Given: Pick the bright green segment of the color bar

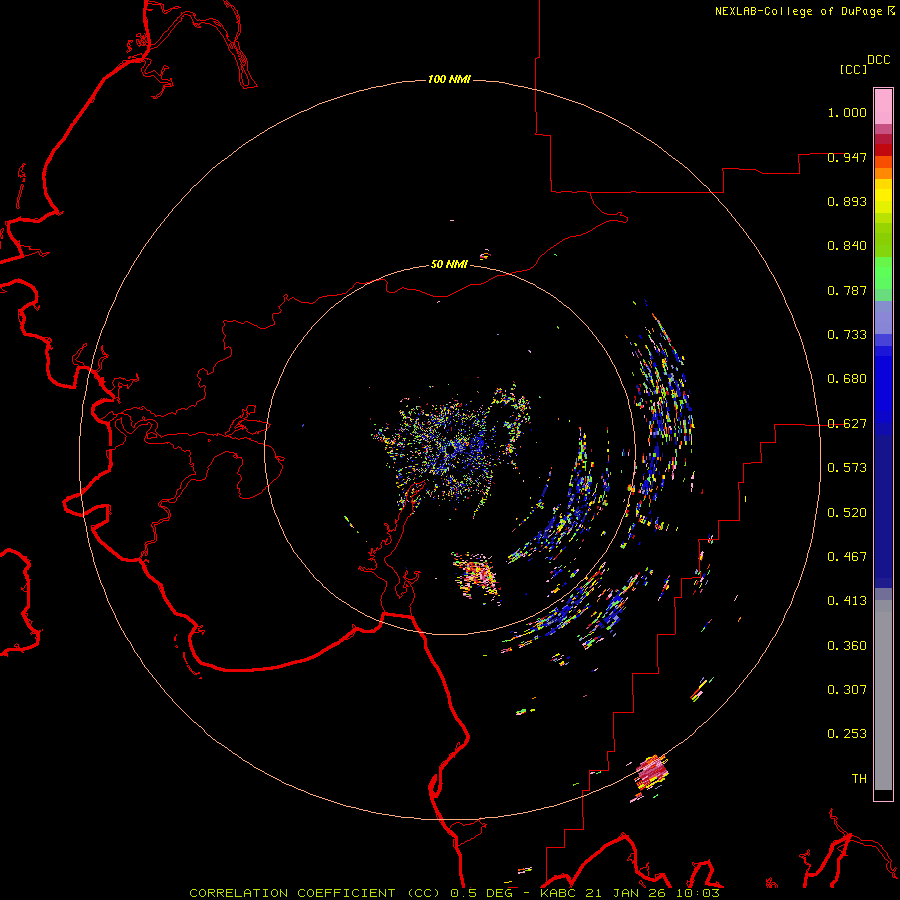Looking at the screenshot, I should tap(883, 273).
